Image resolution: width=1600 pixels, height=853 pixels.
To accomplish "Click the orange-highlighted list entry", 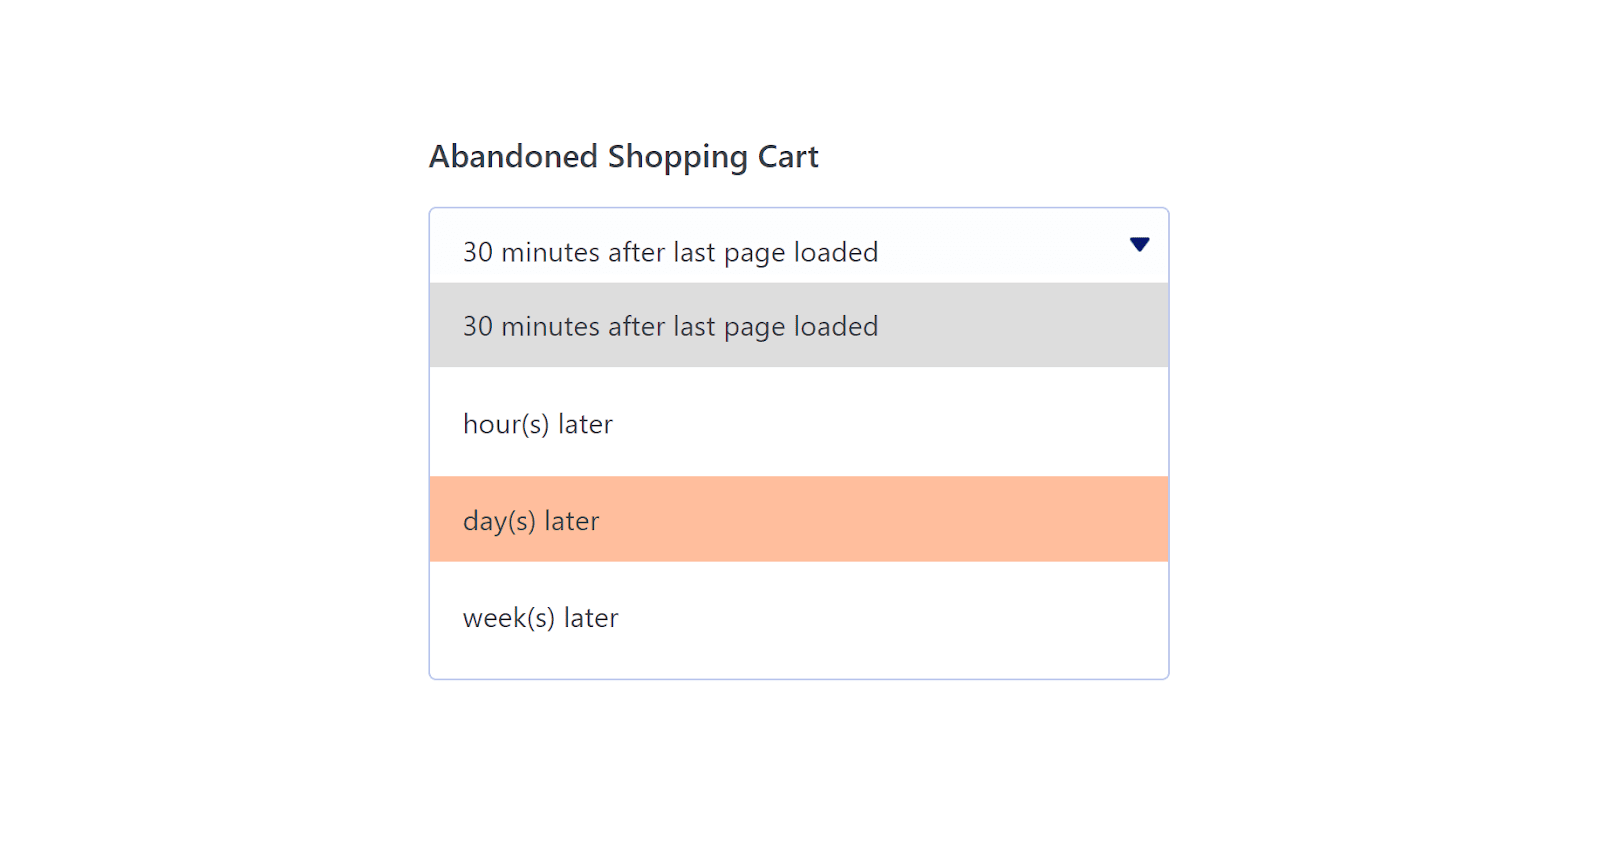I will tap(799, 519).
